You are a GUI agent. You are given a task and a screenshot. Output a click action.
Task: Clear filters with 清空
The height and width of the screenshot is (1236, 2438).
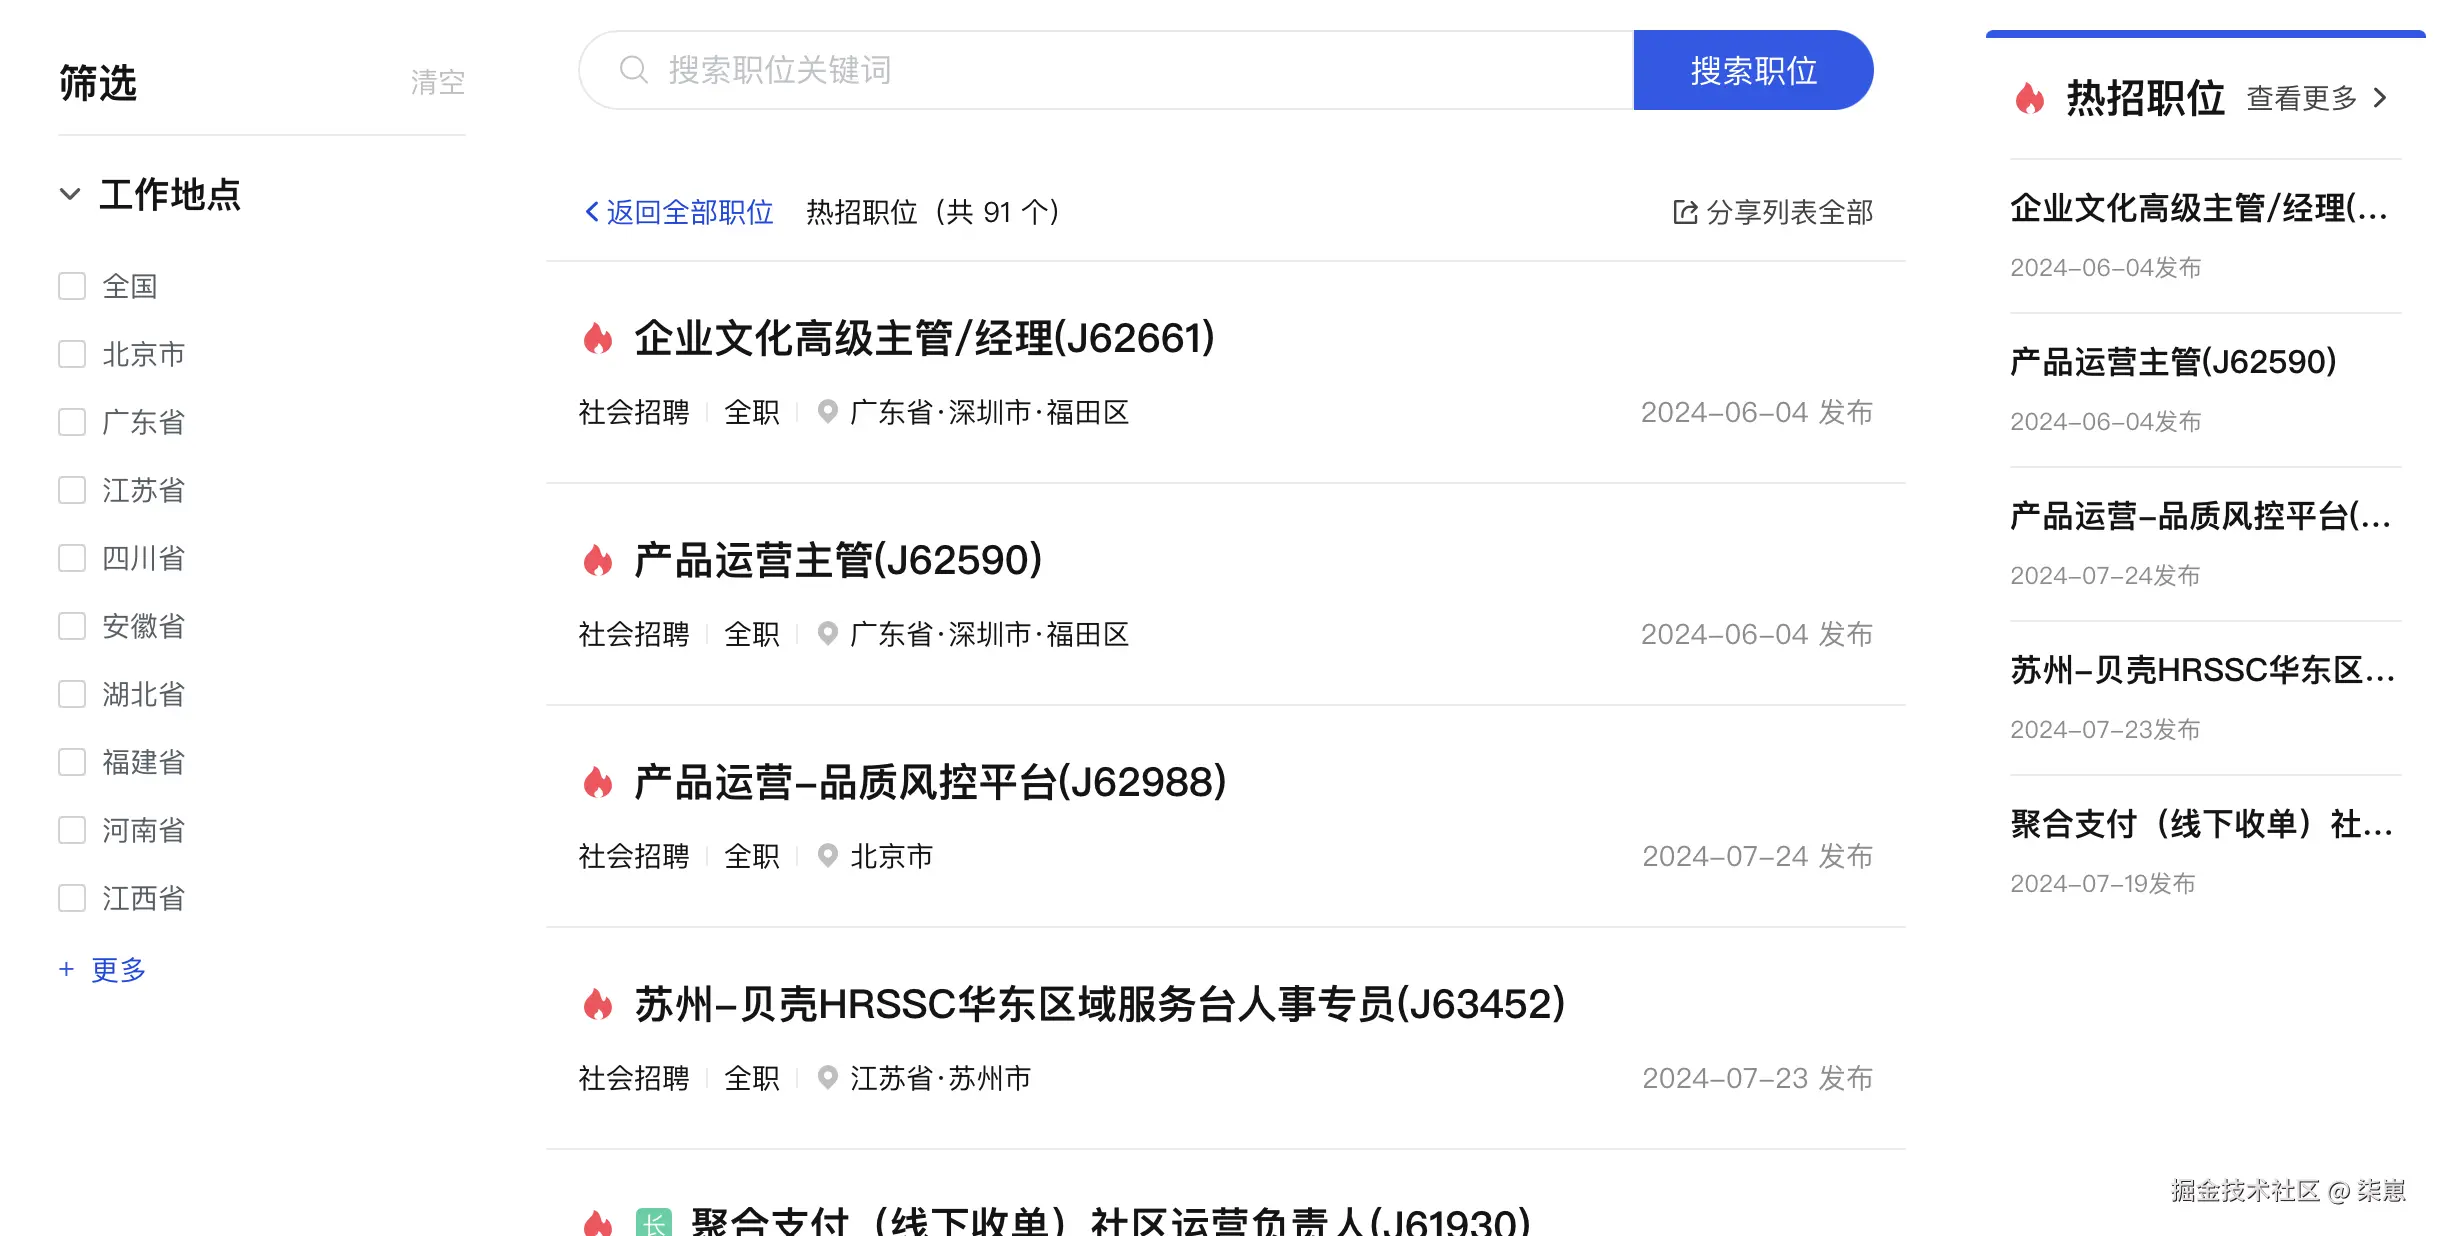coord(437,82)
